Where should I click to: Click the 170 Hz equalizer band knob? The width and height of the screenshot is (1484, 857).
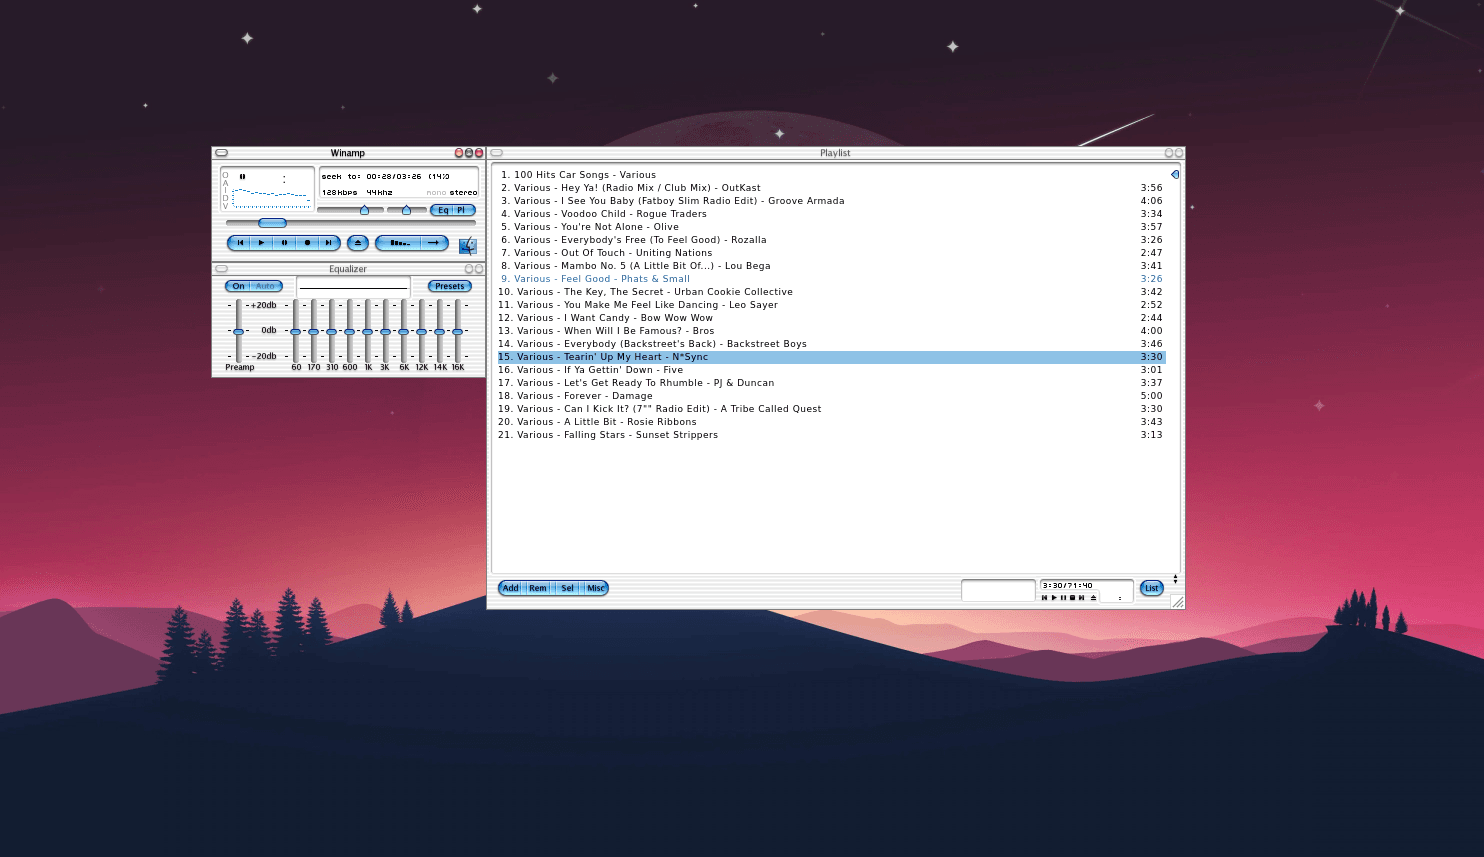[x=313, y=331]
